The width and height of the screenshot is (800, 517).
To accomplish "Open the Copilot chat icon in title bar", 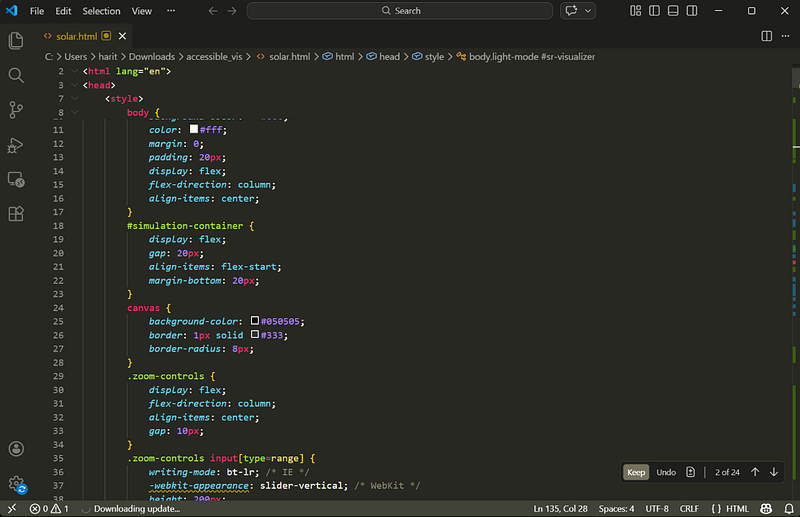I will [x=571, y=11].
